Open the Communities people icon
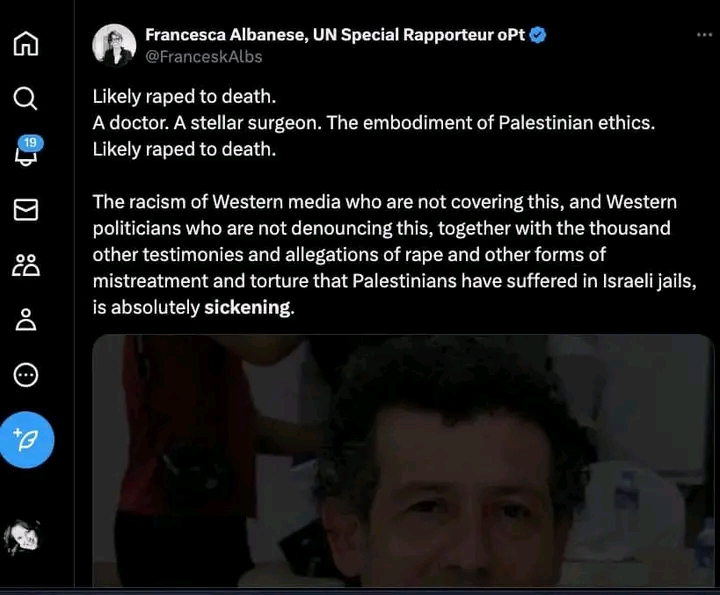 coord(26,265)
